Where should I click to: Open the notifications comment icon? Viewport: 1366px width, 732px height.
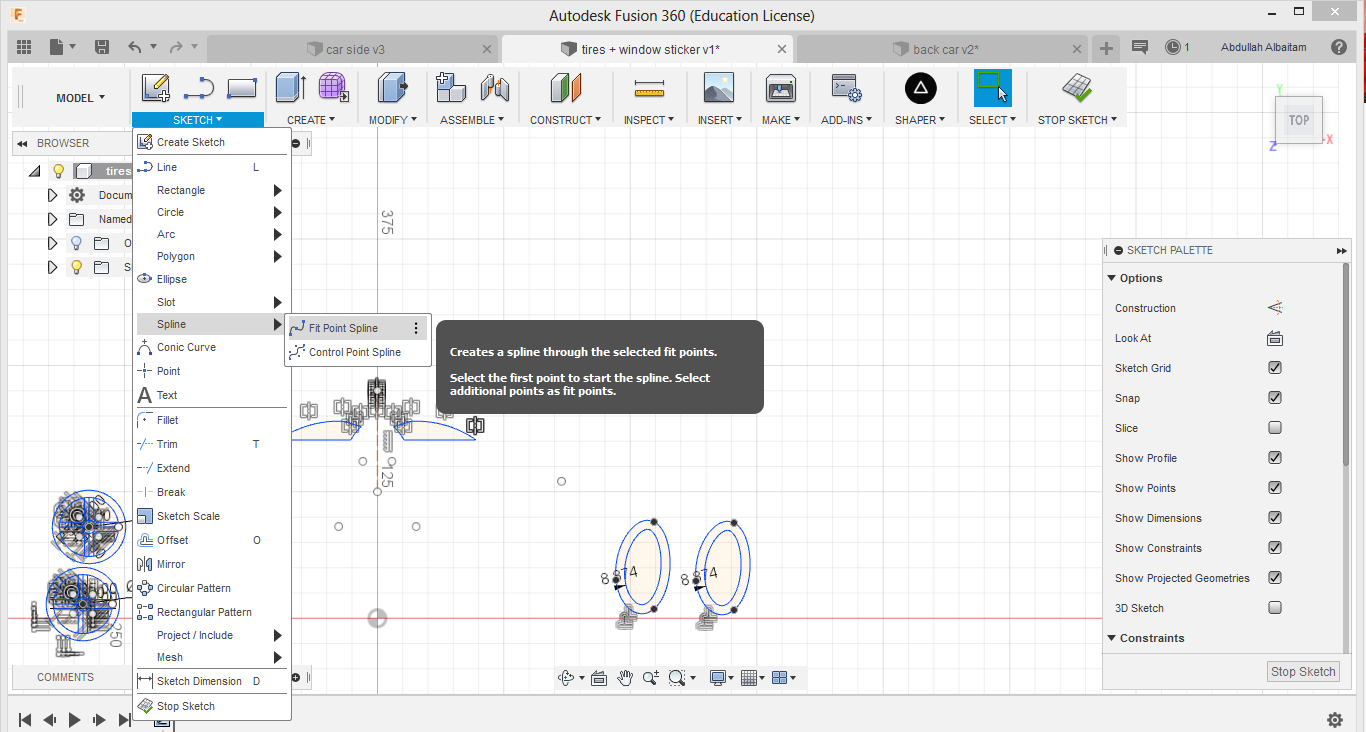pyautogui.click(x=1139, y=47)
